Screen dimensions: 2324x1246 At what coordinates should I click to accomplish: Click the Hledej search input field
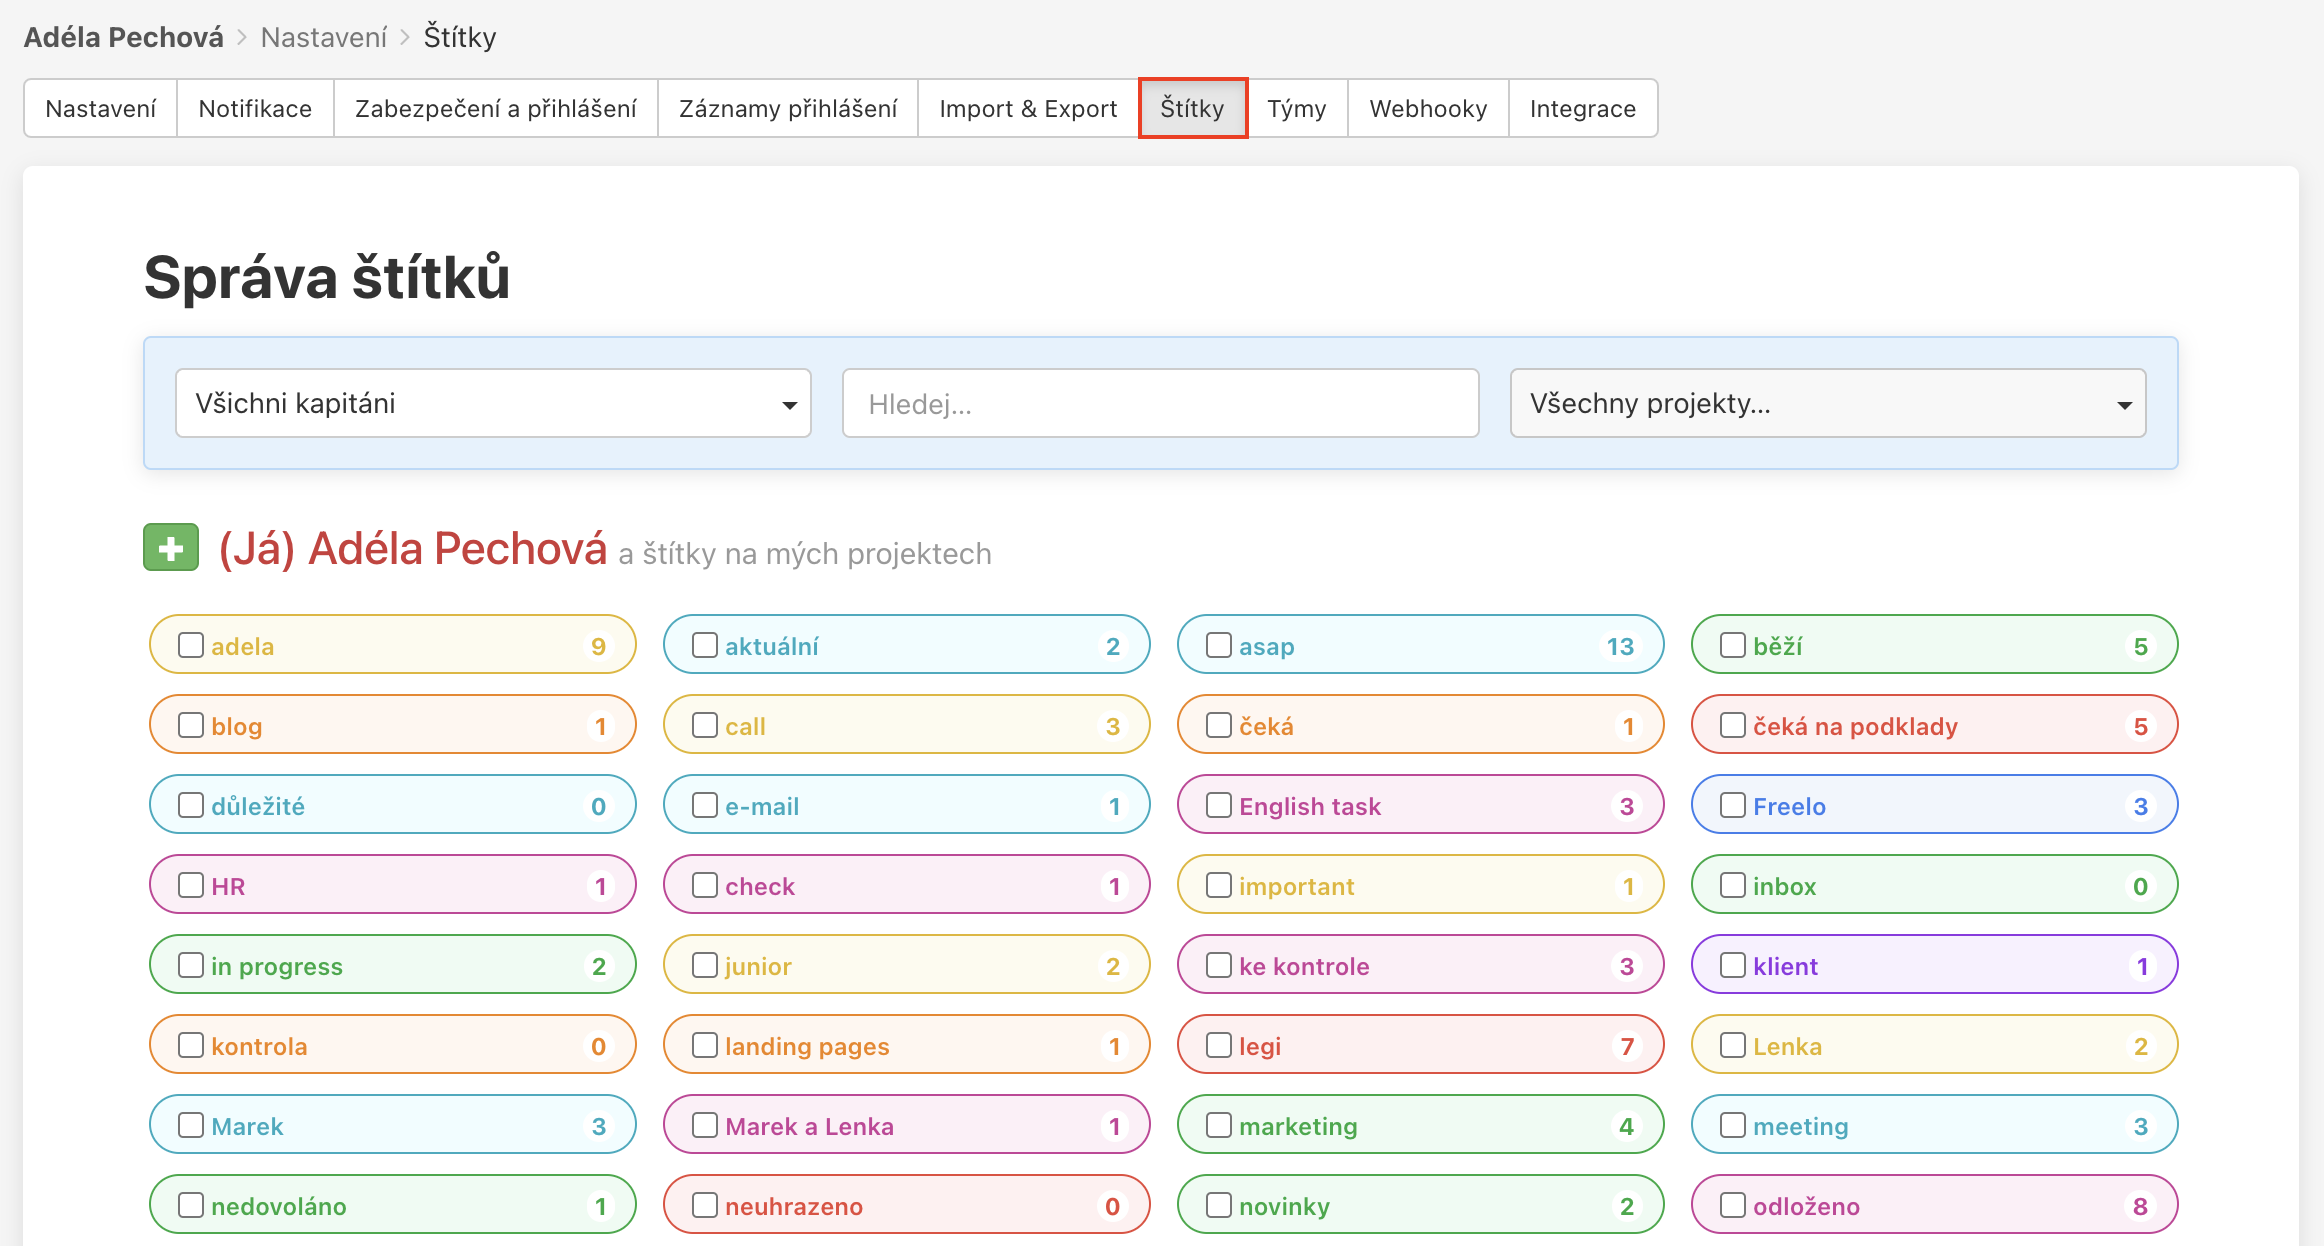pos(1160,404)
